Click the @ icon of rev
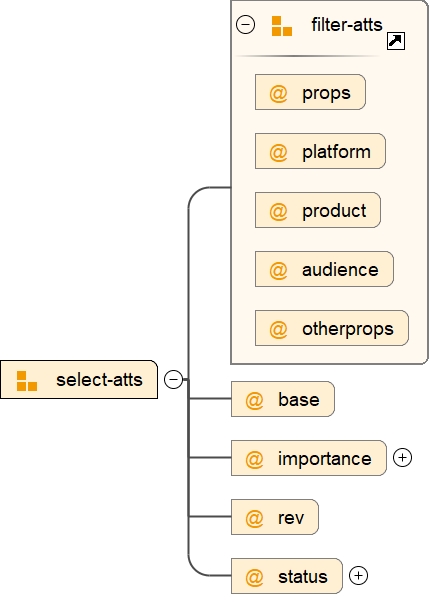Image resolution: width=430 pixels, height=602 pixels. point(254,518)
